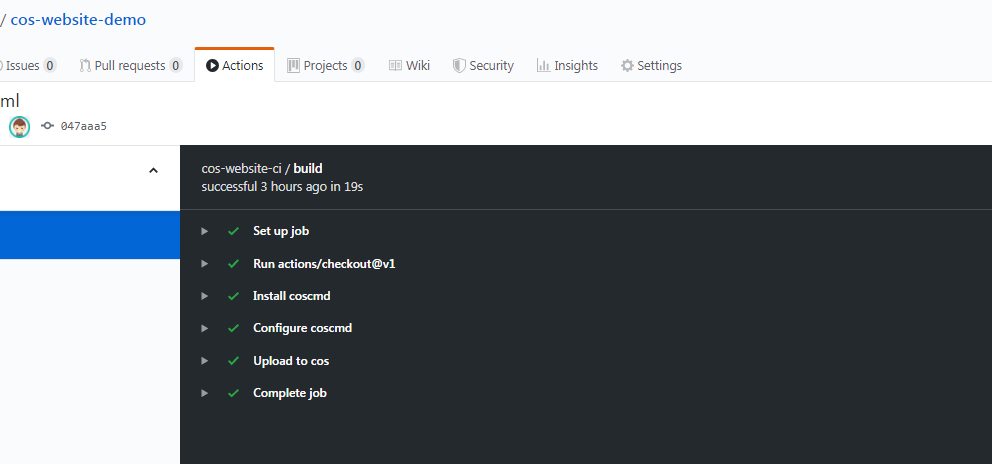The width and height of the screenshot is (992, 464).
Task: Click the Wiki book icon
Action: tap(395, 66)
